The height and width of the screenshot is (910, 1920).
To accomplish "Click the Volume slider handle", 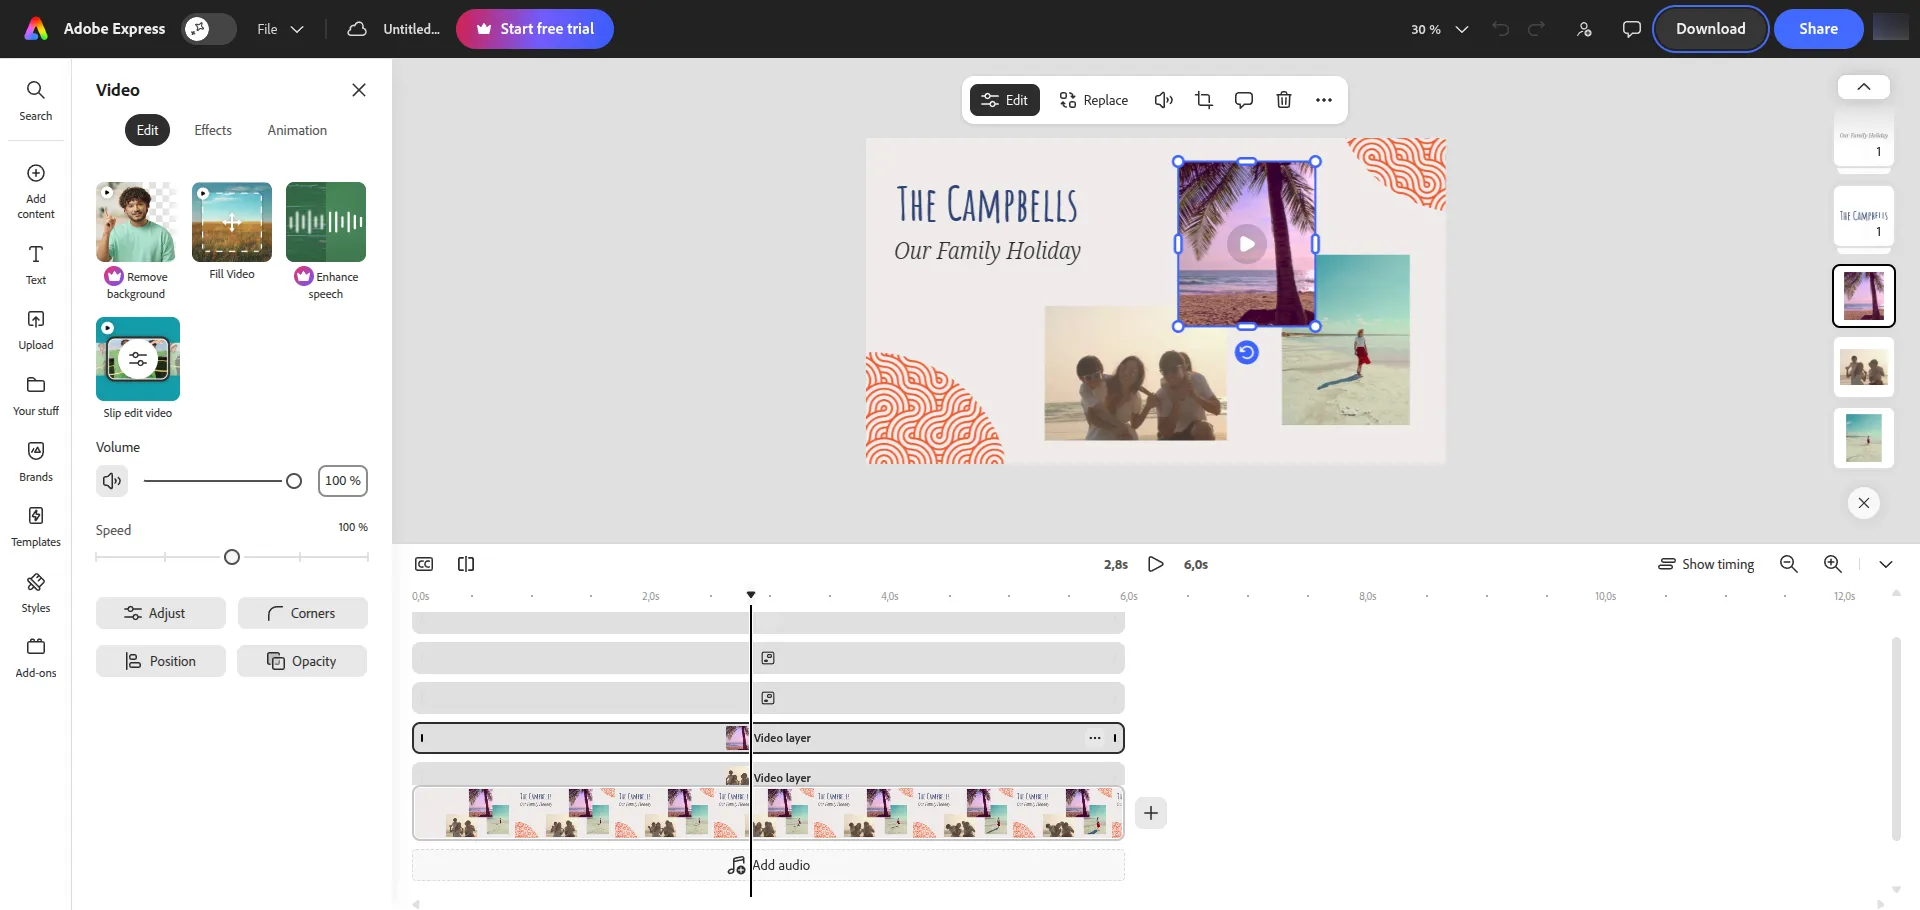I will tap(294, 481).
